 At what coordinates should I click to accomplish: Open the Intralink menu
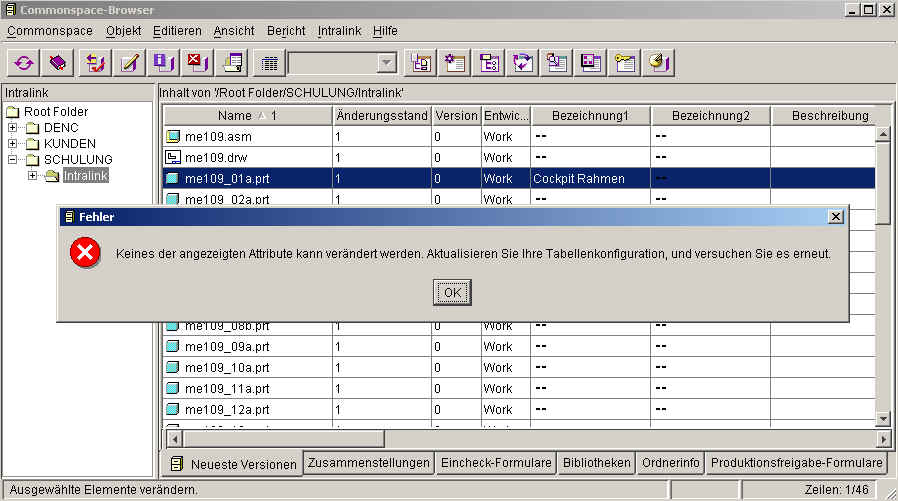click(339, 31)
